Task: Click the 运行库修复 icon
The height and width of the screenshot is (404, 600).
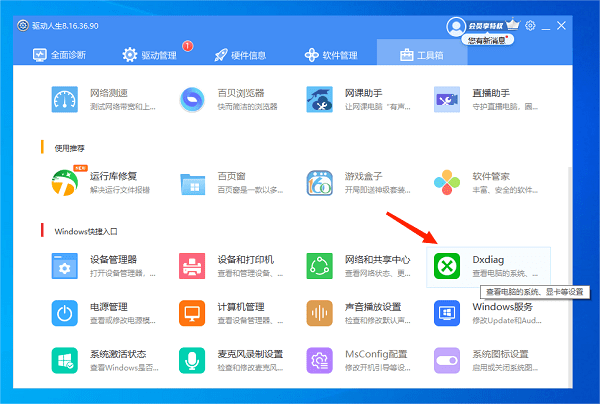Action: (x=65, y=182)
